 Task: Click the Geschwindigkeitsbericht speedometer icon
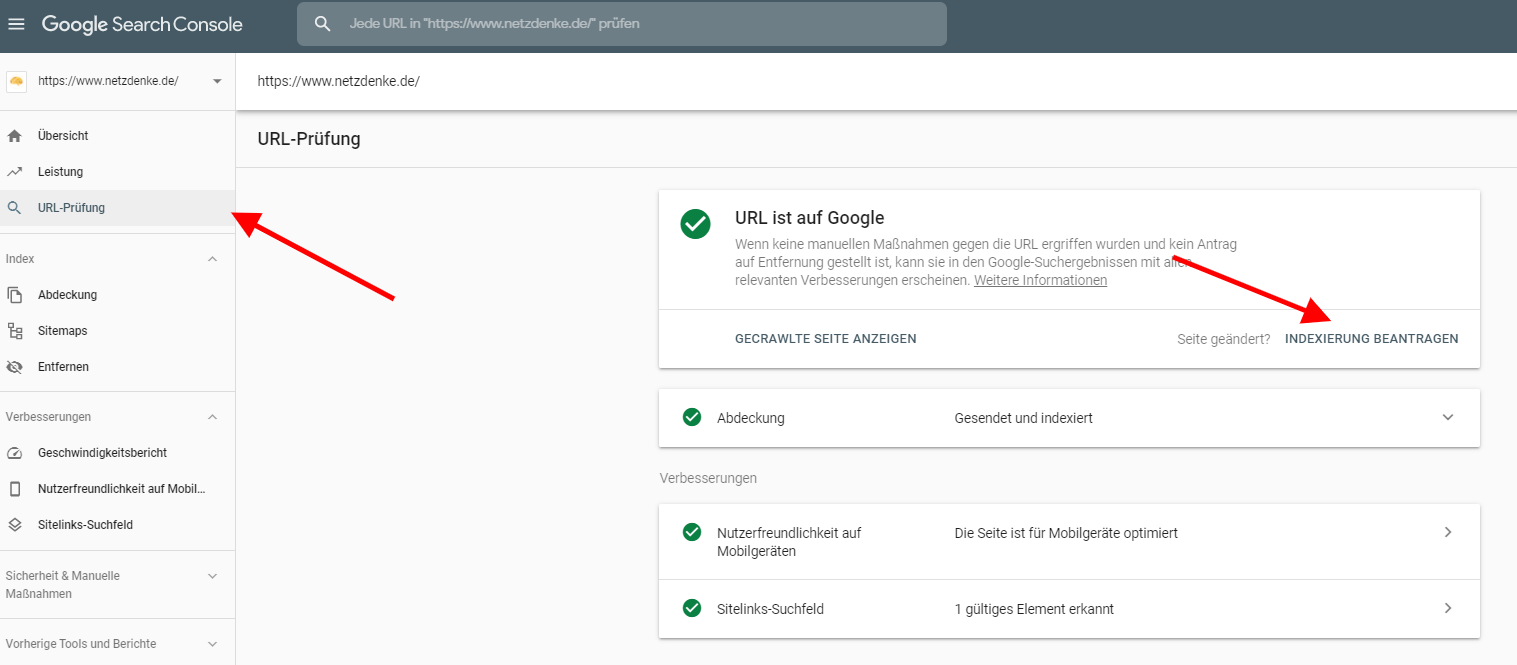coord(14,453)
